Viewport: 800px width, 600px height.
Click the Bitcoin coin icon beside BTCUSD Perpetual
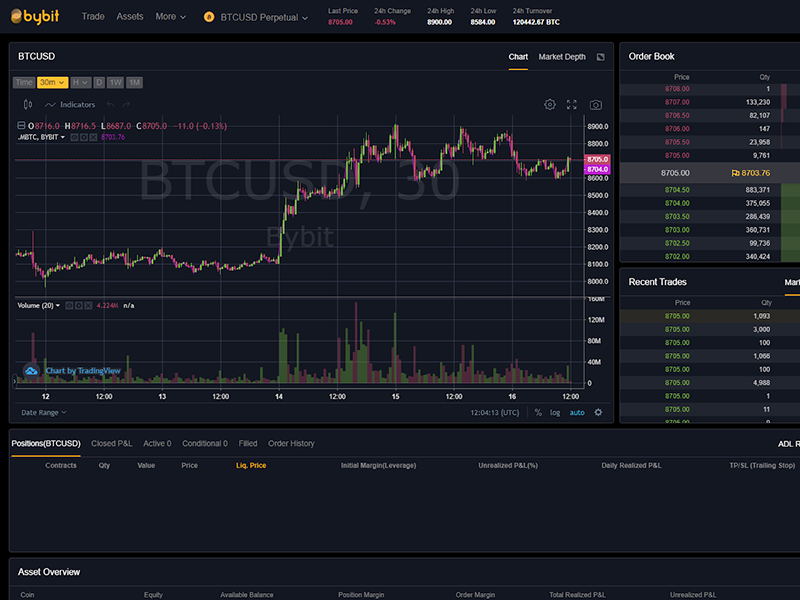coord(209,17)
